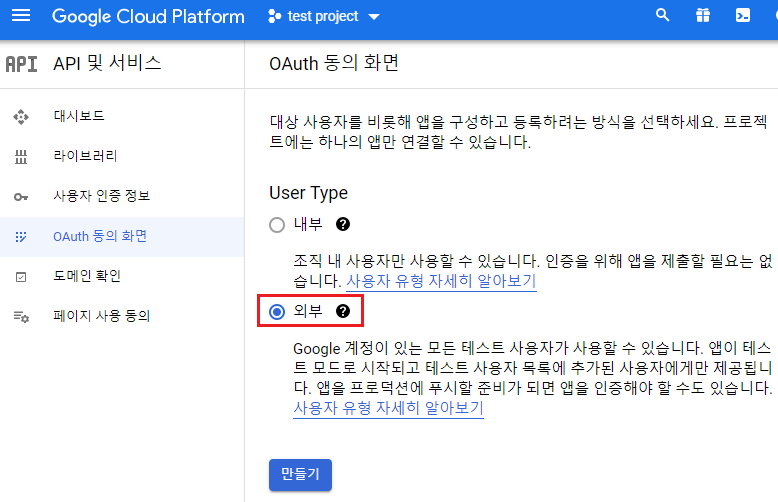
Task: Click the key icon beside 사용자 인증 정보
Action: point(21,197)
